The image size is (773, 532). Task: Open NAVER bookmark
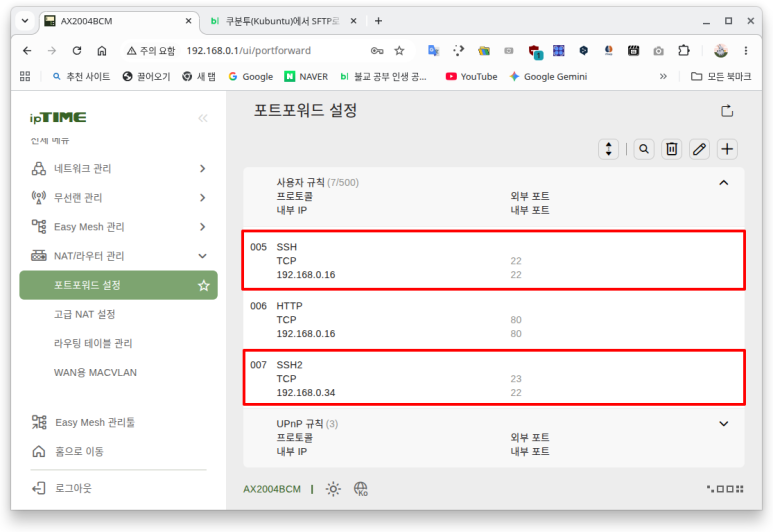[306, 76]
